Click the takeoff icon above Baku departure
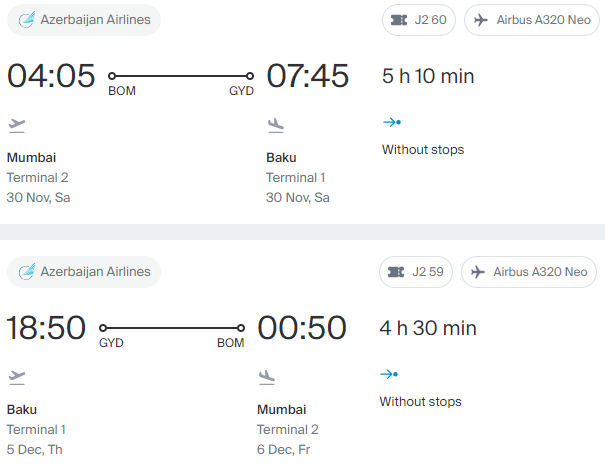The height and width of the screenshot is (471, 605). click(17, 378)
